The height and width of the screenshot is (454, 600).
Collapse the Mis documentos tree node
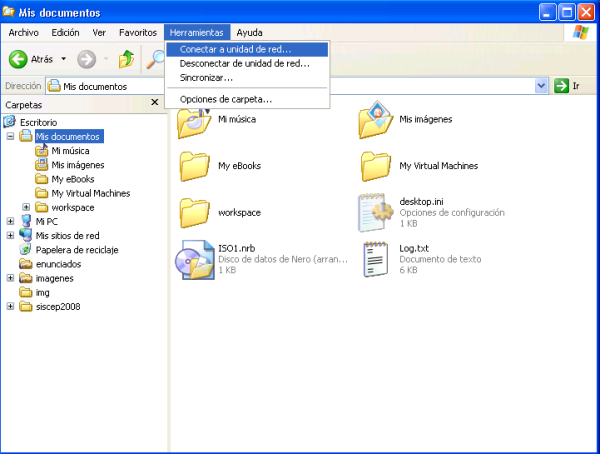[10, 136]
